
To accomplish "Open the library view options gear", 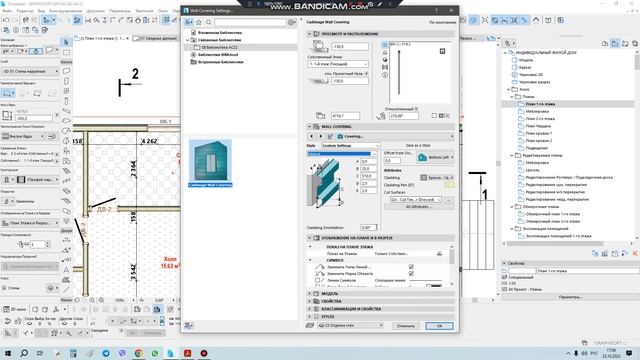I will point(291,22).
